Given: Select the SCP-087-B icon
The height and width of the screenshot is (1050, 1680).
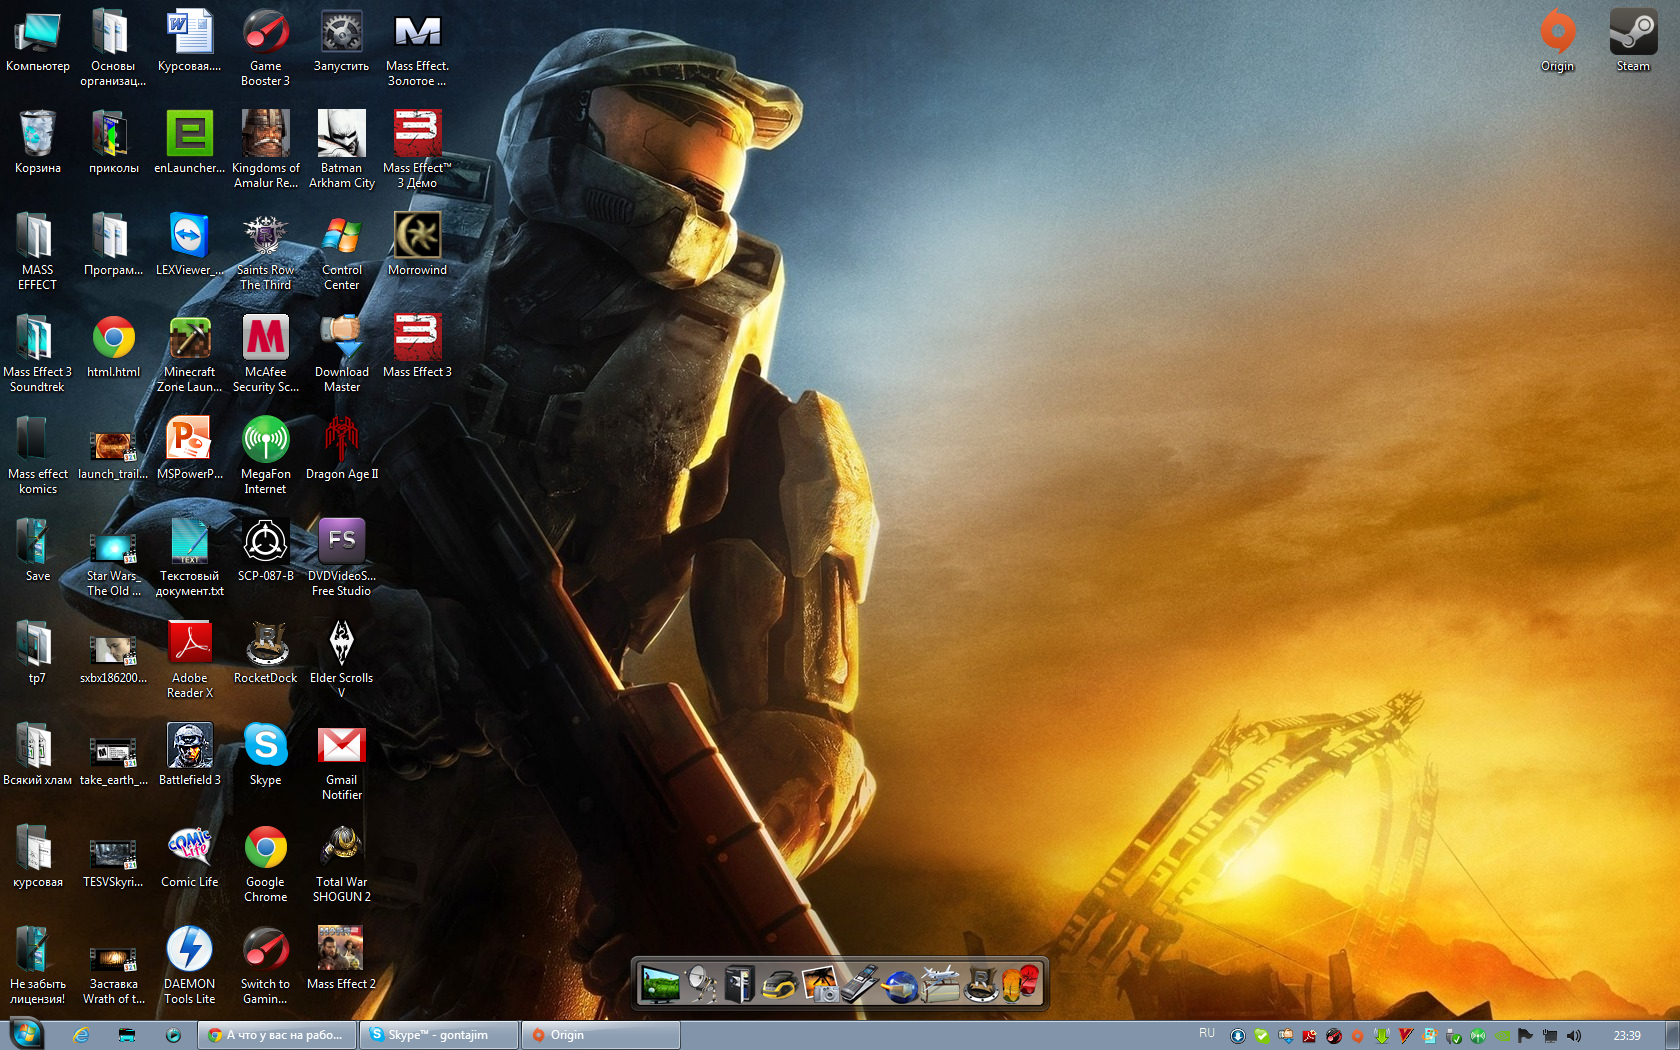Looking at the screenshot, I should [266, 550].
